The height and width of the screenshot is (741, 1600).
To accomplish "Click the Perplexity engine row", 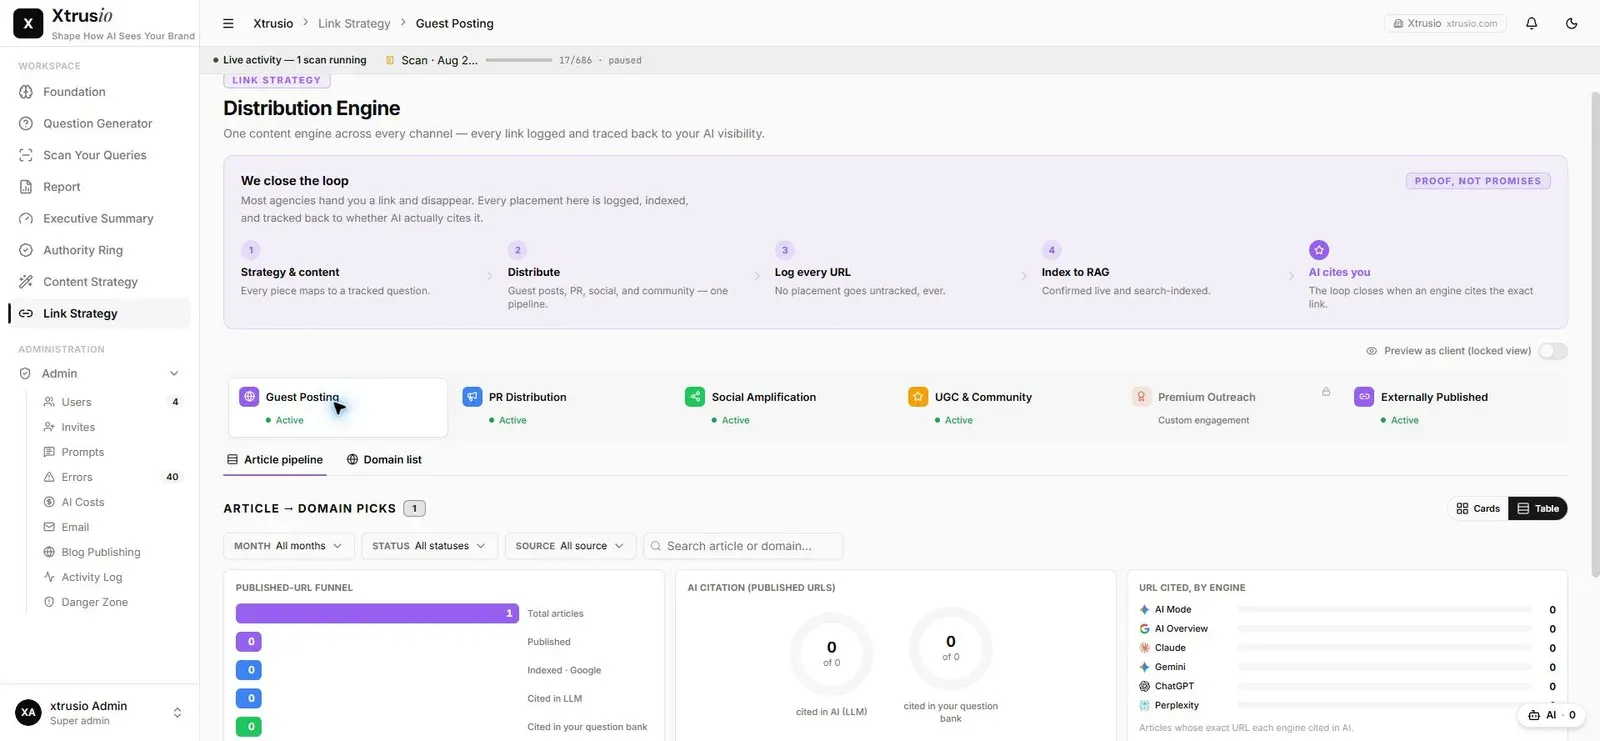I will point(1347,705).
